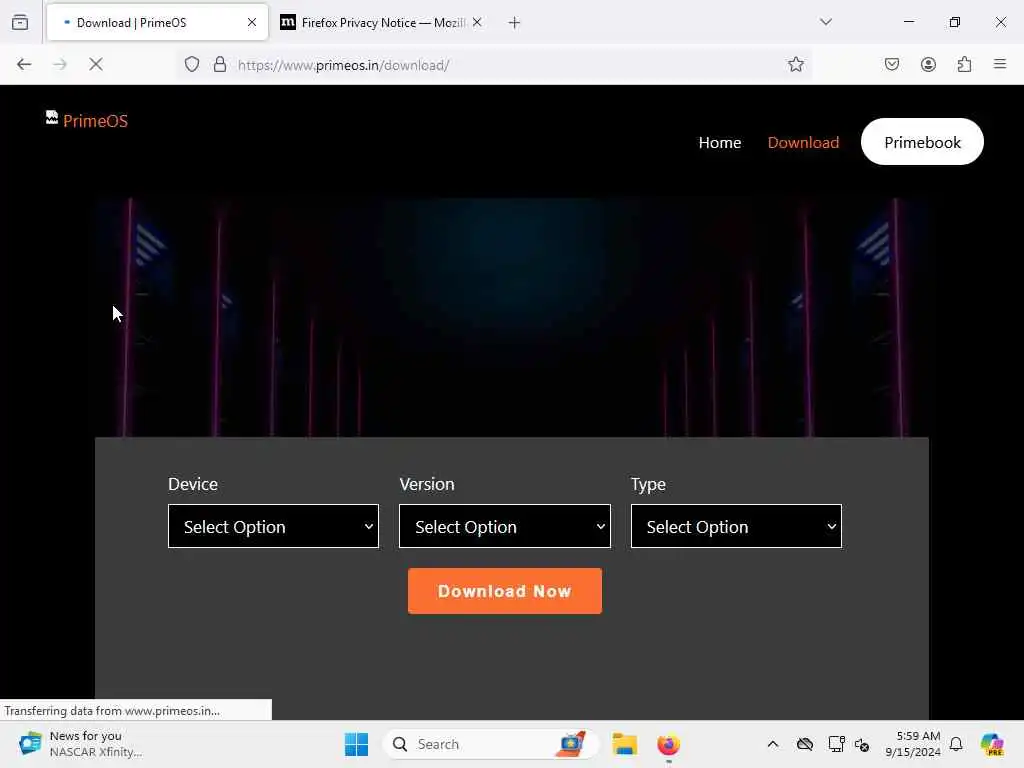Click the muted volume tray icon
Screen dimensions: 1024x768
click(x=862, y=744)
